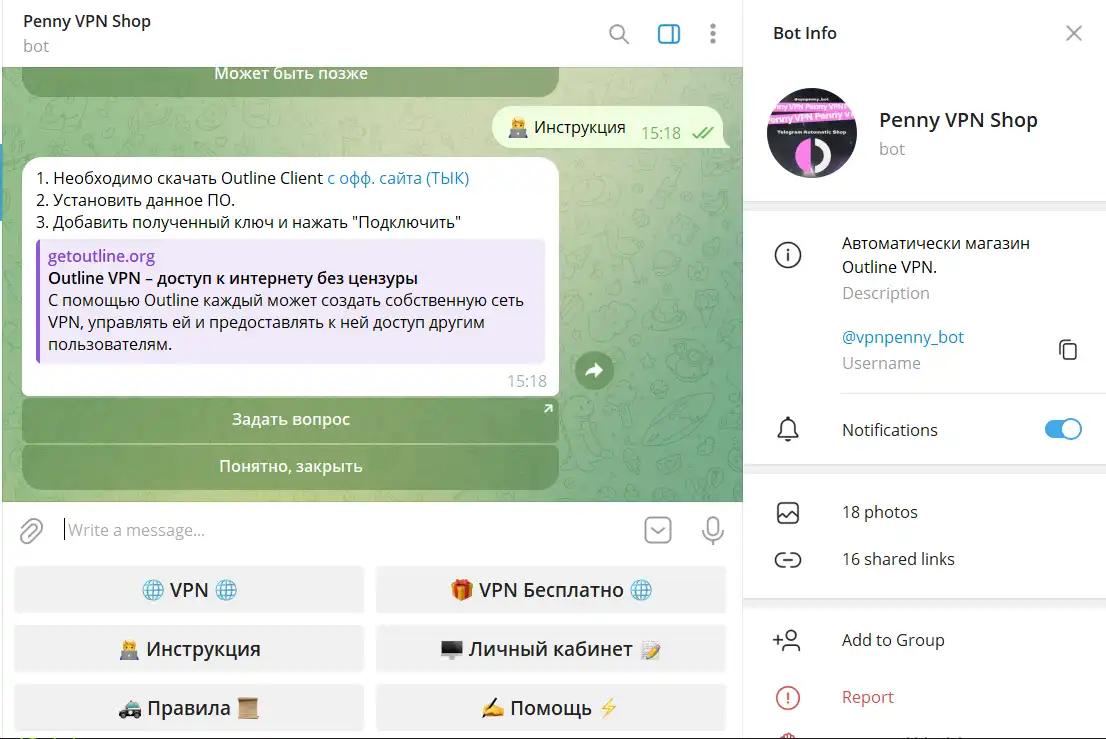
Task: Toggle the right sidebar panel icon
Action: (x=669, y=34)
